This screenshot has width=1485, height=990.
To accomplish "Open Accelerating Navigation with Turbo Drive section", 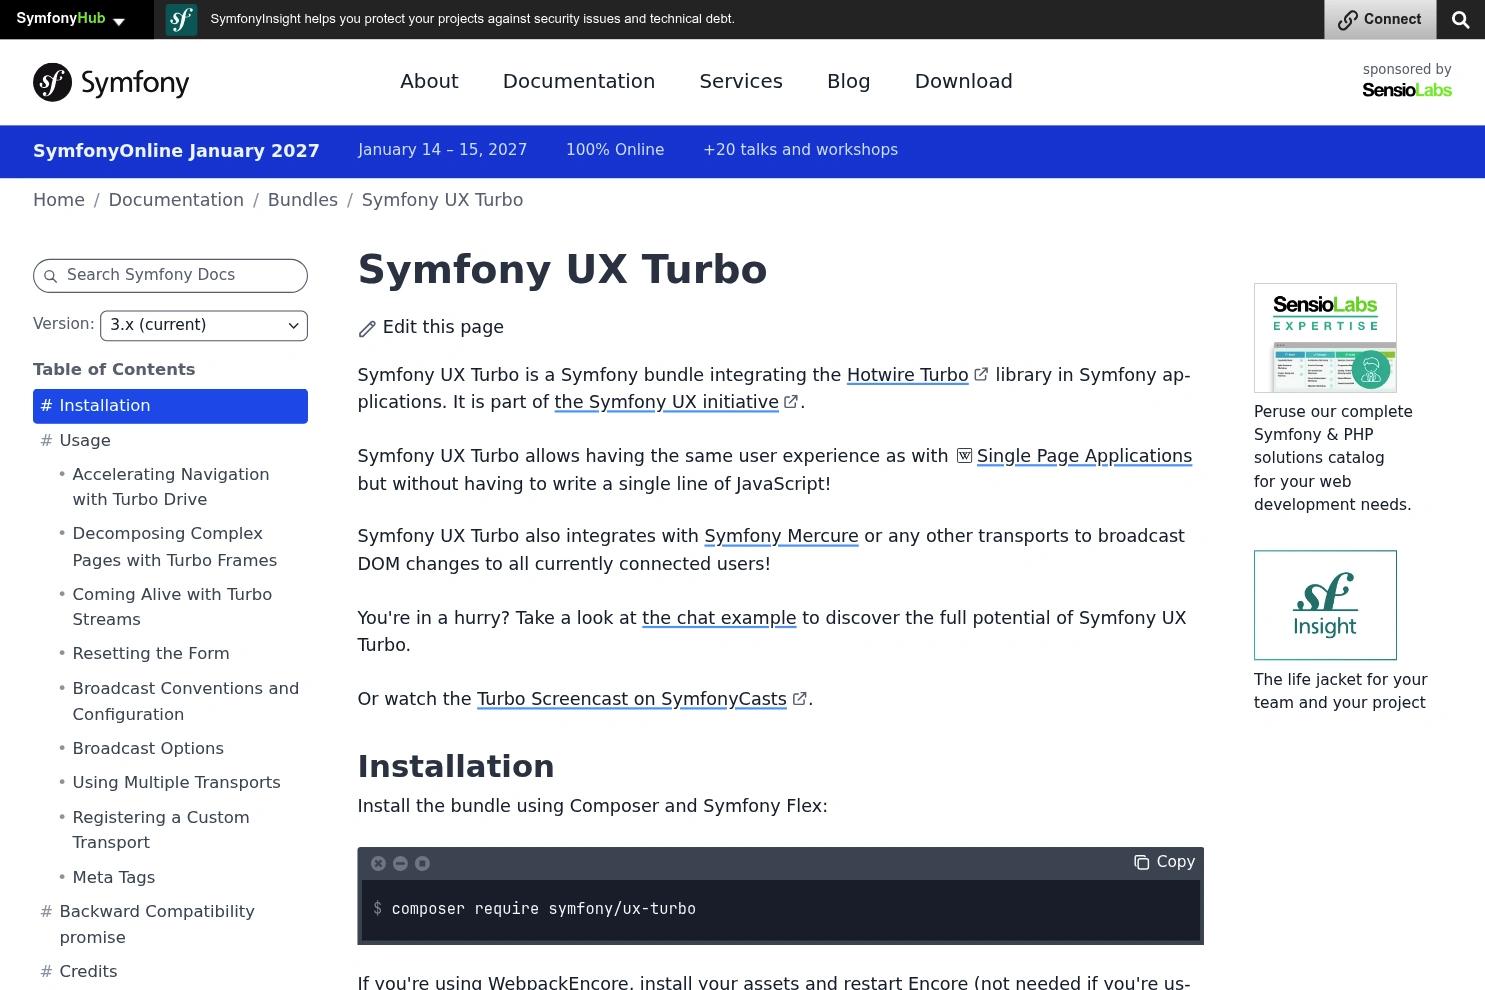I will 171,487.
